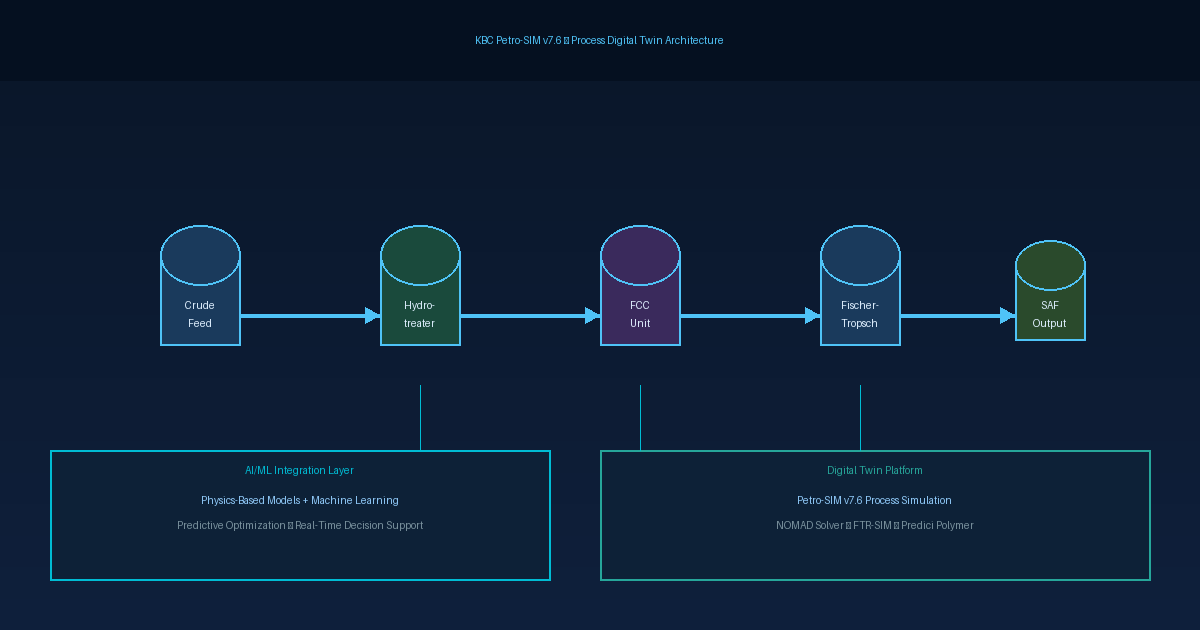Select the Hydro-treater cylinder node

coord(420,286)
